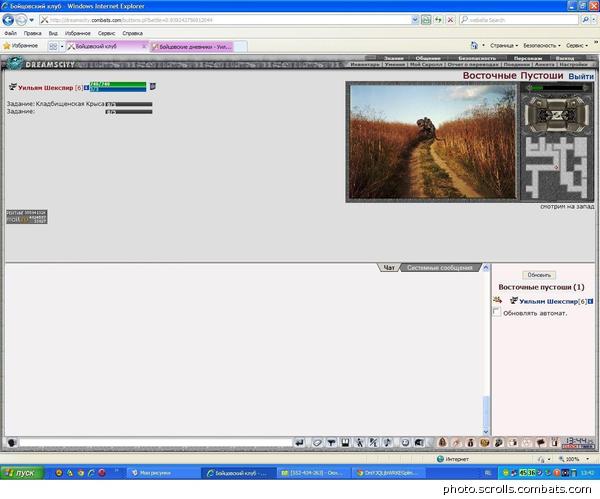The width and height of the screenshot is (600, 499).
Task: Click the navigation compass control
Action: click(556, 114)
